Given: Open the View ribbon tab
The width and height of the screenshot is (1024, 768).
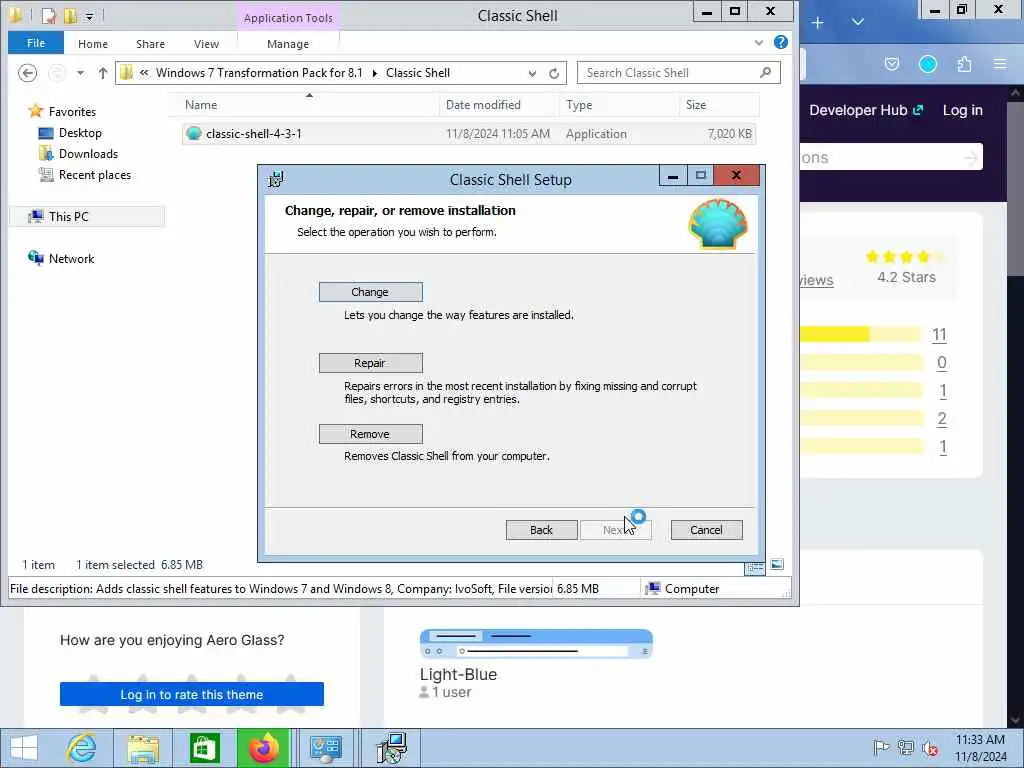Looking at the screenshot, I should (x=206, y=44).
